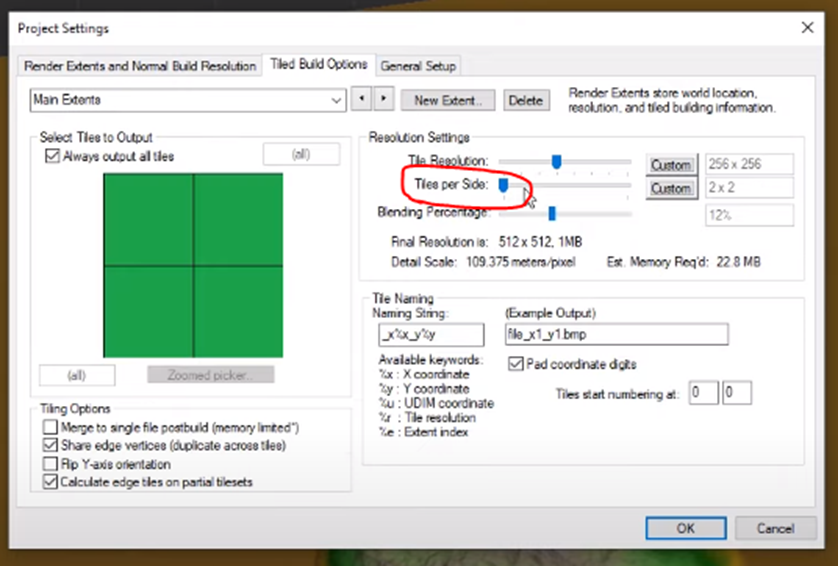Click the Tiles per Side slider handle
Screen dimensions: 838x566
503,185
